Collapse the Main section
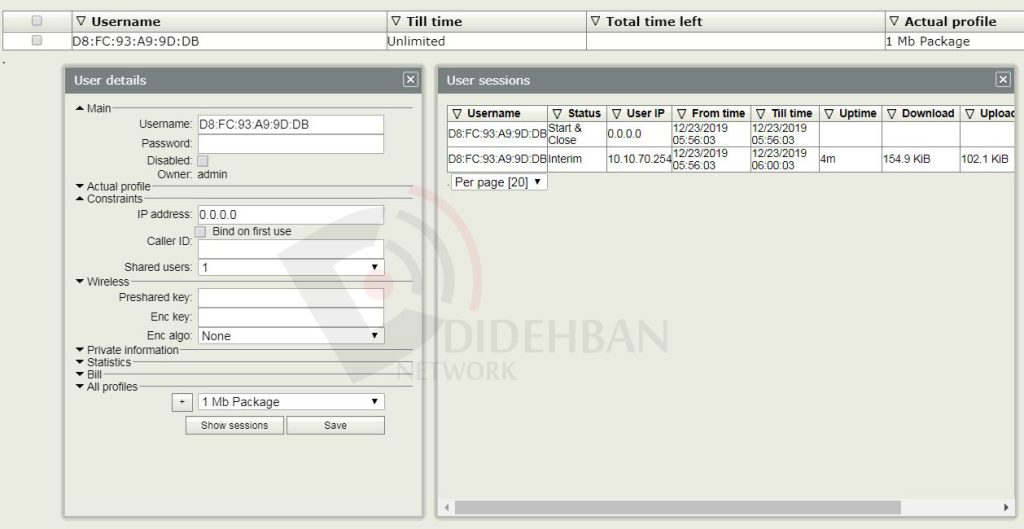 pos(80,108)
